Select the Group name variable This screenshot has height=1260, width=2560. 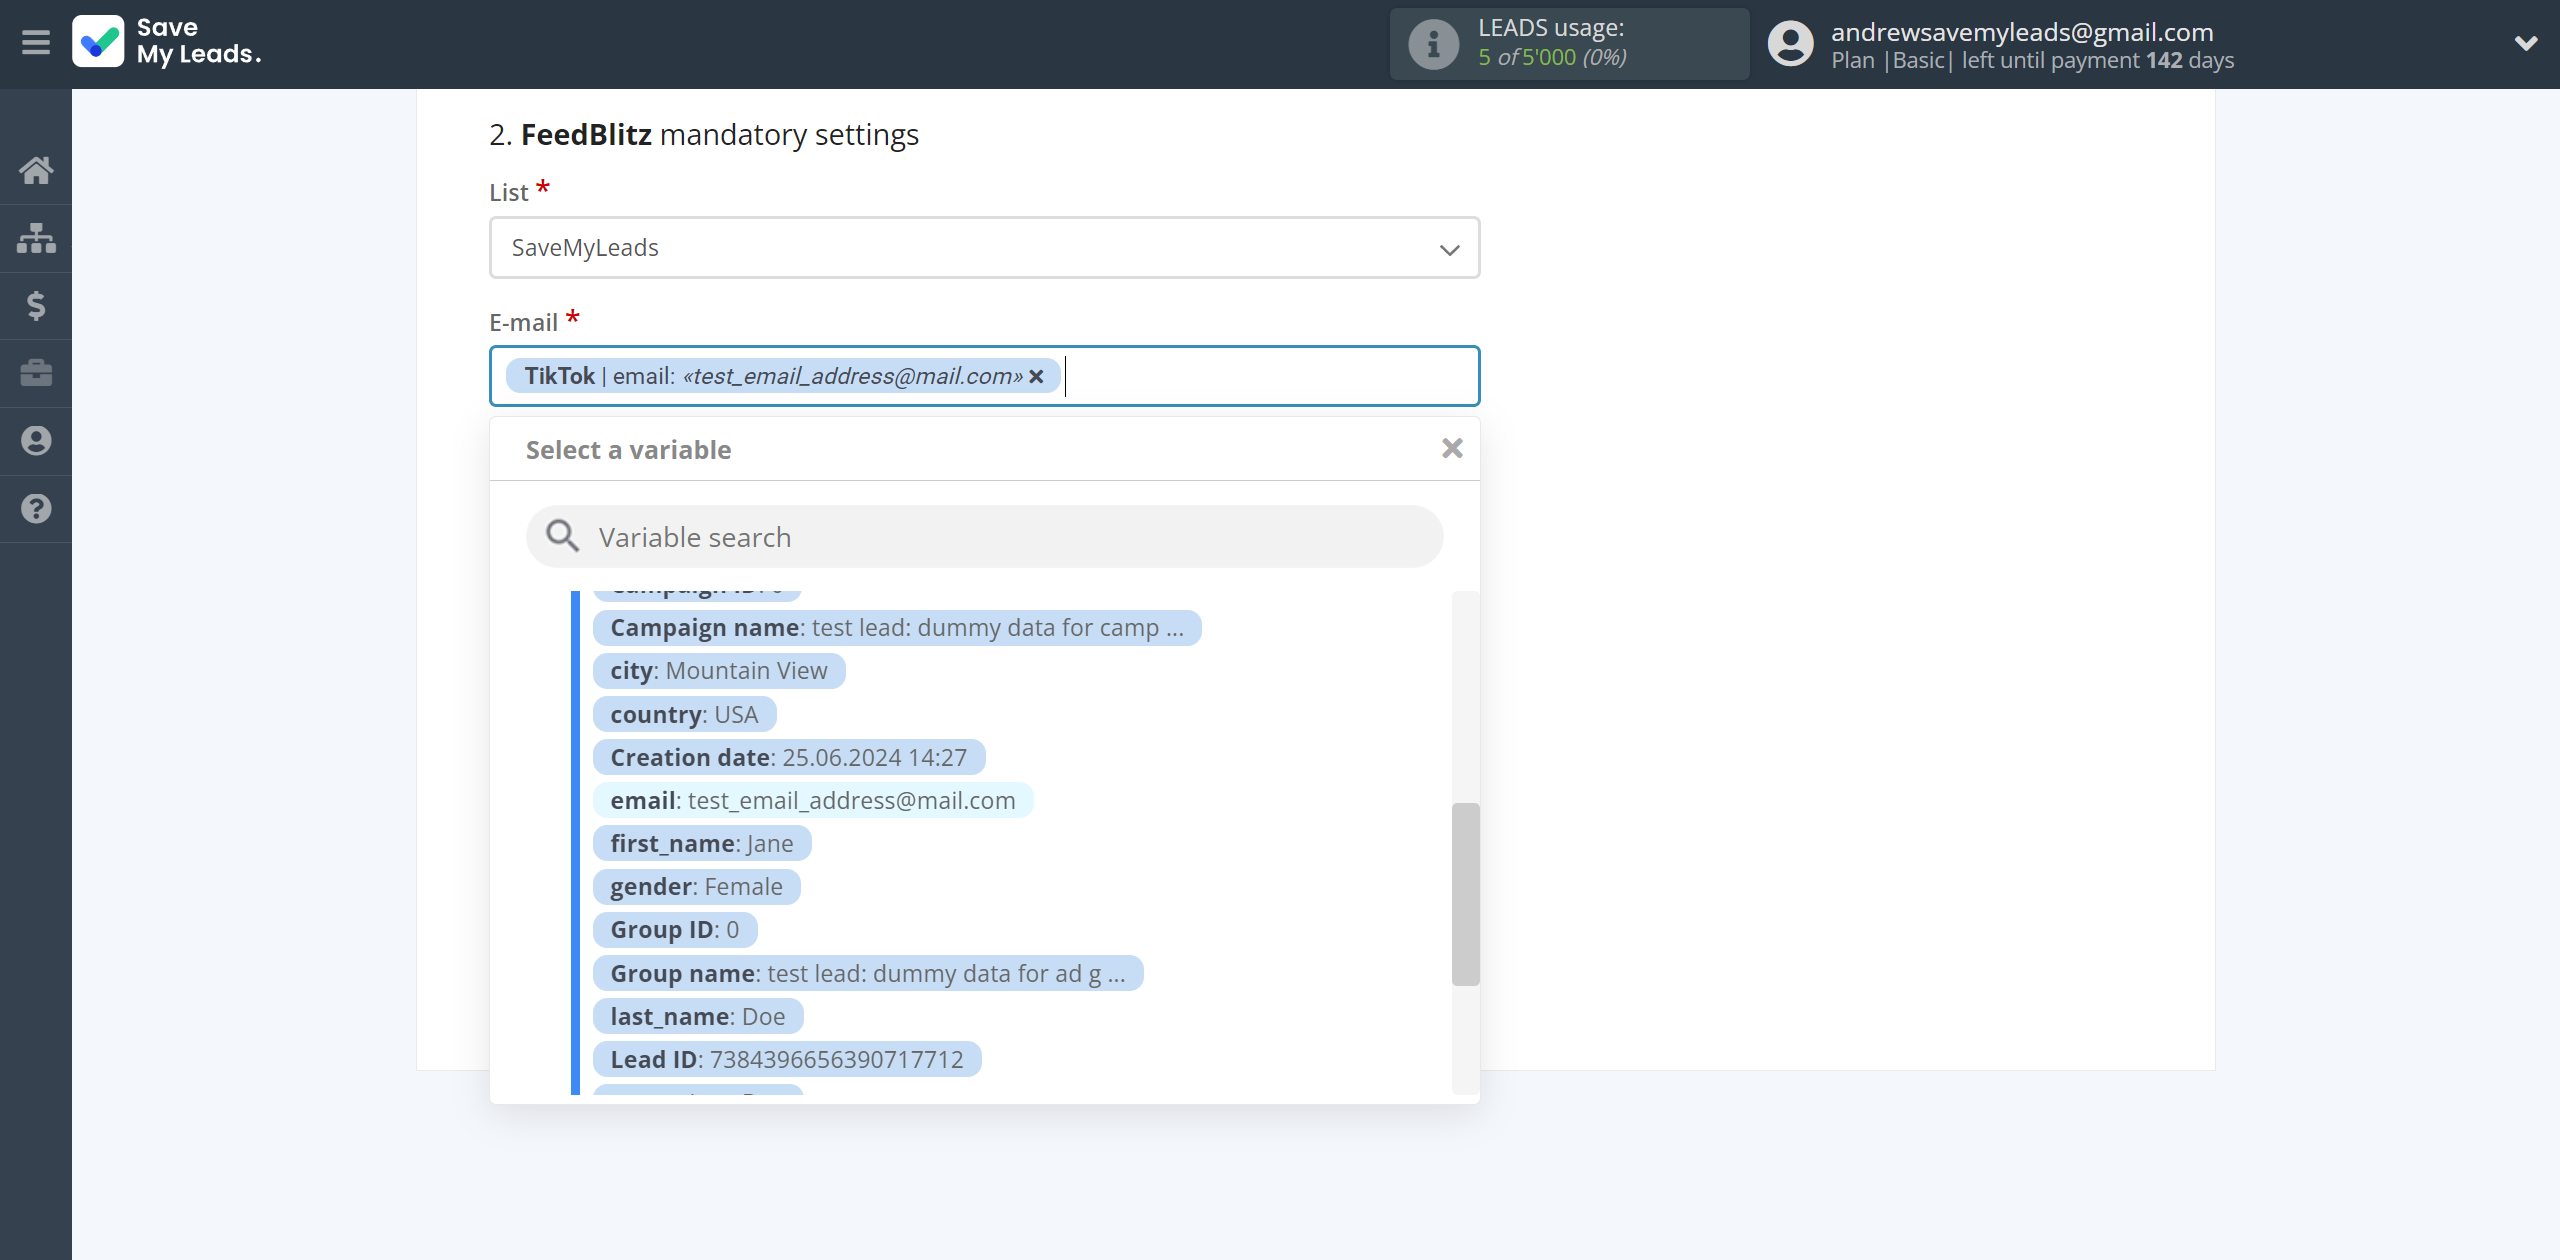click(x=868, y=973)
